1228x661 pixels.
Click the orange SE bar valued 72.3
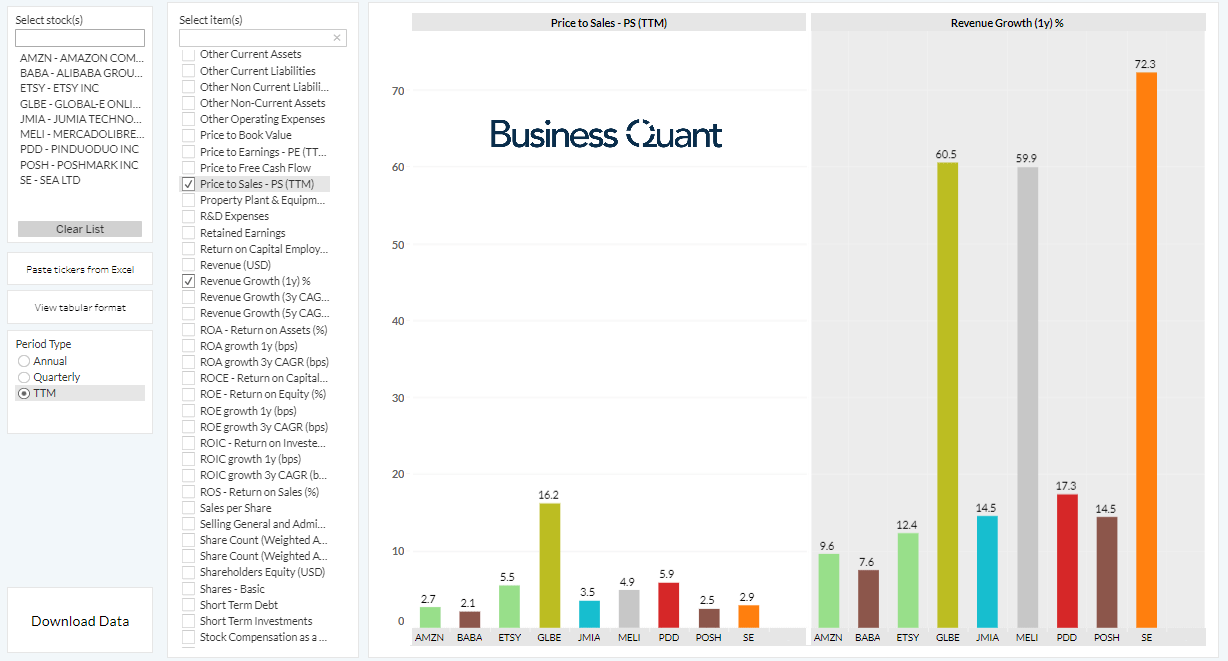click(x=1146, y=350)
